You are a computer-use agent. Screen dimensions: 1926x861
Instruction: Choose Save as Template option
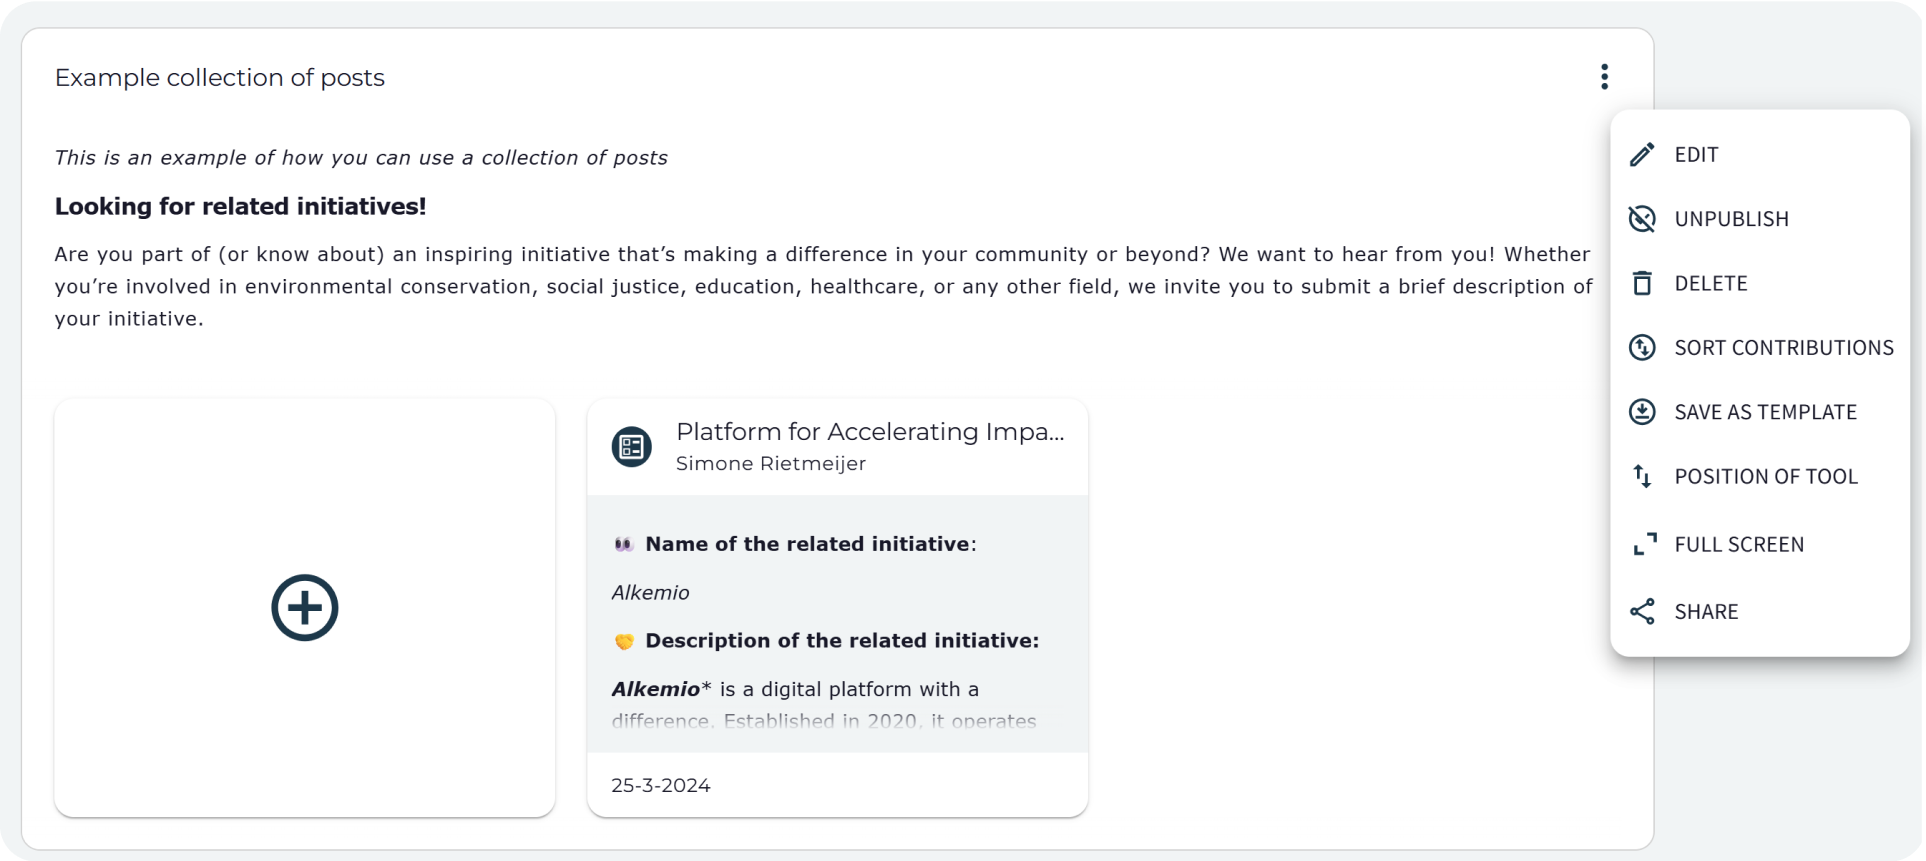(x=1766, y=412)
